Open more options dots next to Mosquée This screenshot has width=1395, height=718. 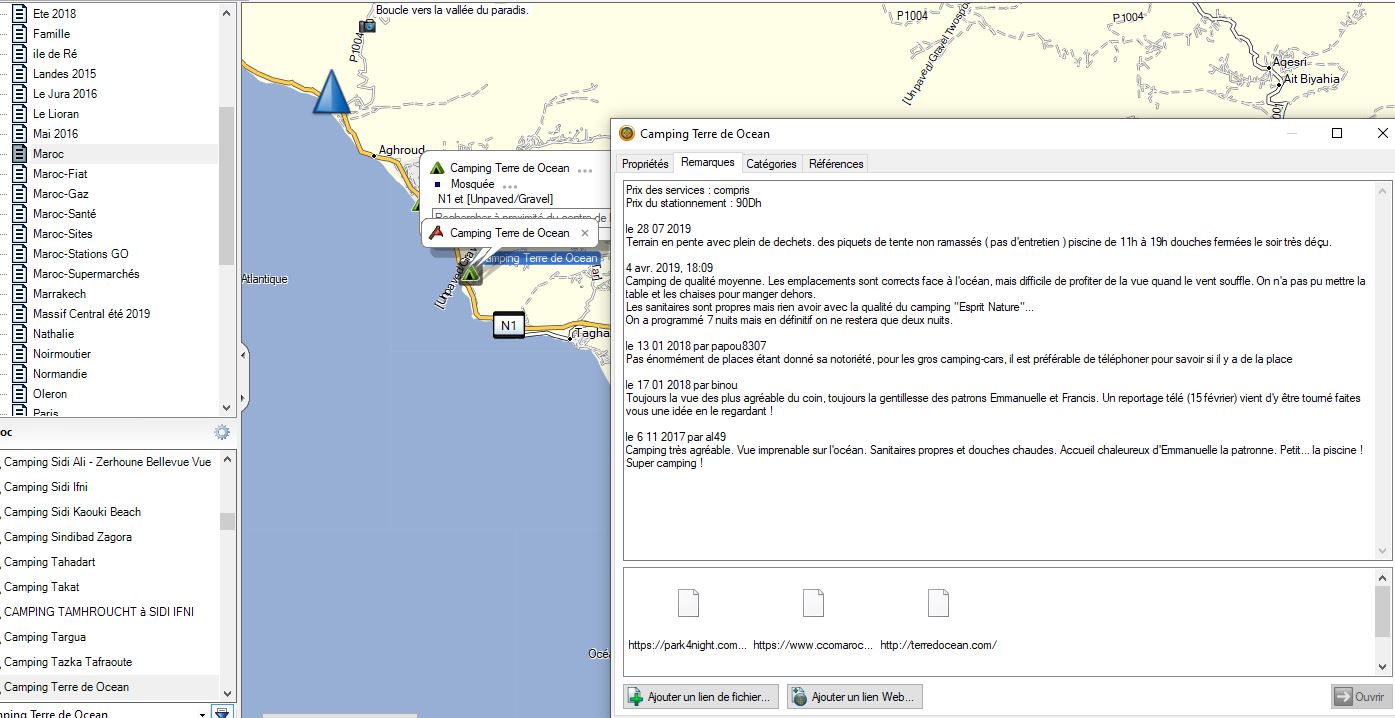point(510,185)
